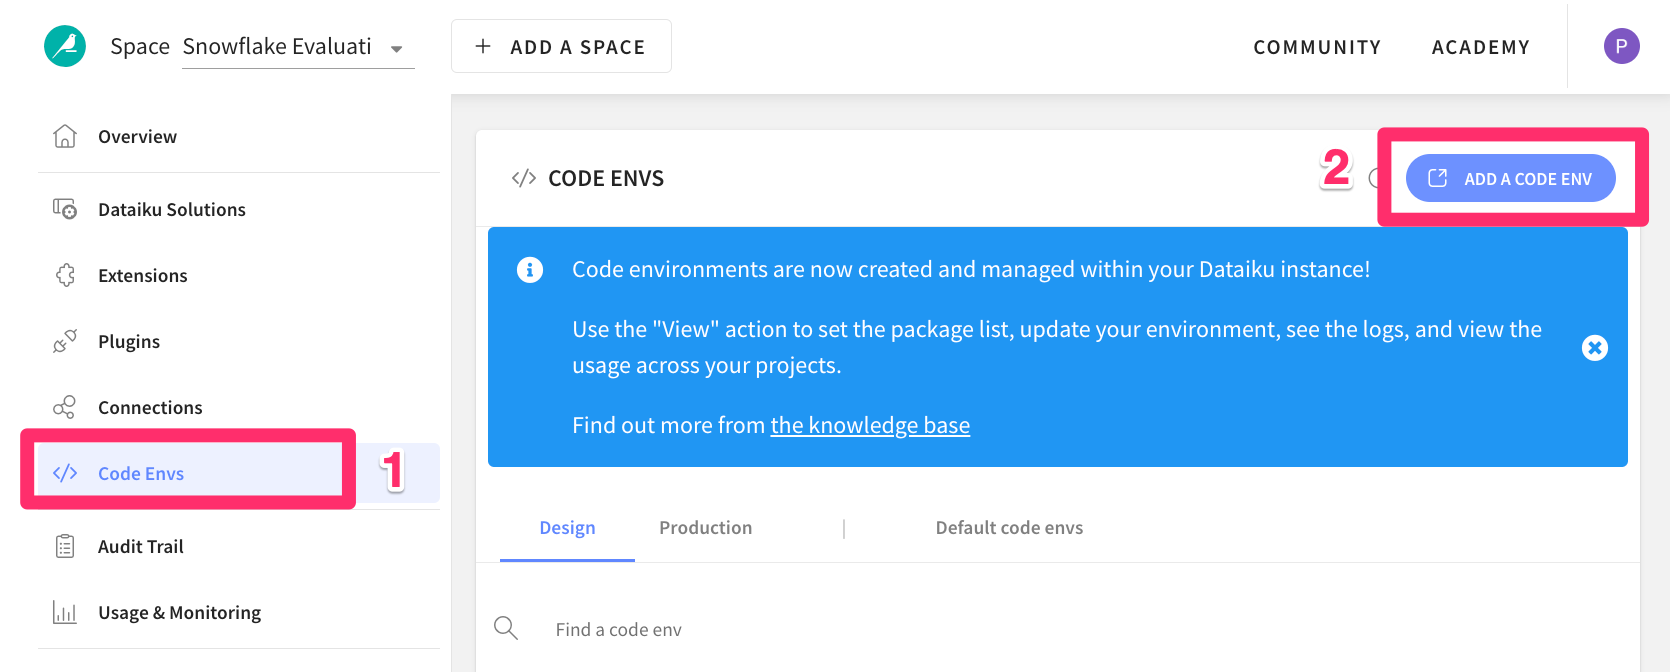
Task: Select the Dataiku Solutions sidebar icon
Action: 65,209
